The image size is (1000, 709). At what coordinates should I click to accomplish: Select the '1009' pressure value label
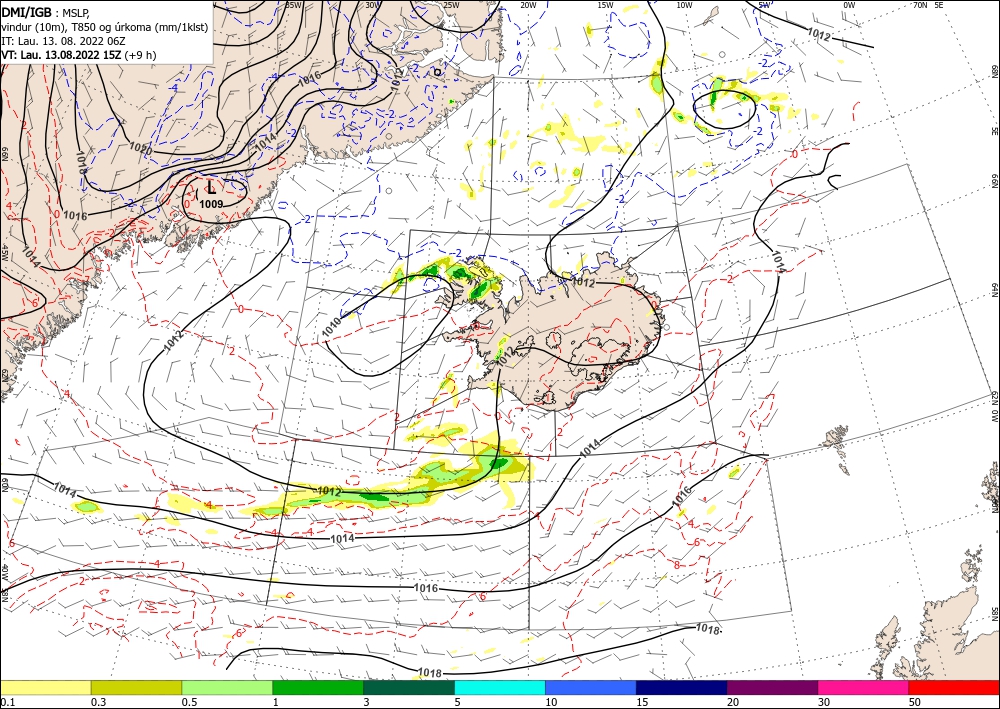click(211, 204)
